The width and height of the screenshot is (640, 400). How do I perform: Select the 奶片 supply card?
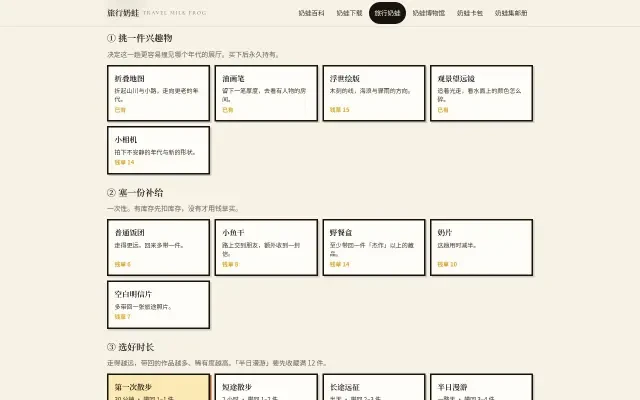click(x=482, y=247)
